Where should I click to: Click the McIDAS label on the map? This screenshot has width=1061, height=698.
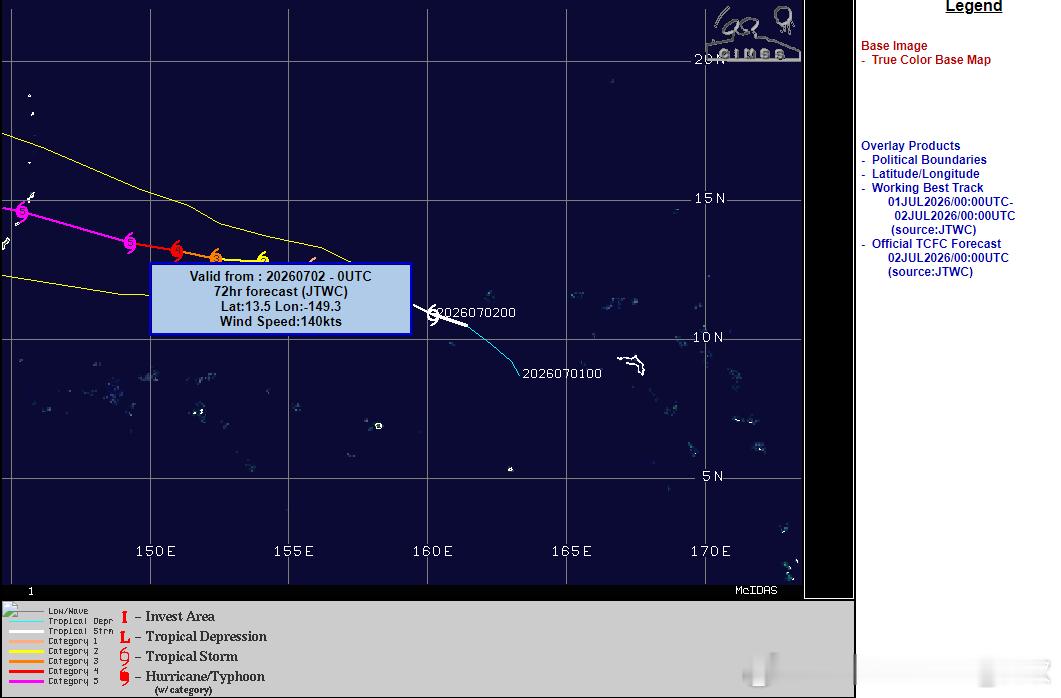click(756, 590)
